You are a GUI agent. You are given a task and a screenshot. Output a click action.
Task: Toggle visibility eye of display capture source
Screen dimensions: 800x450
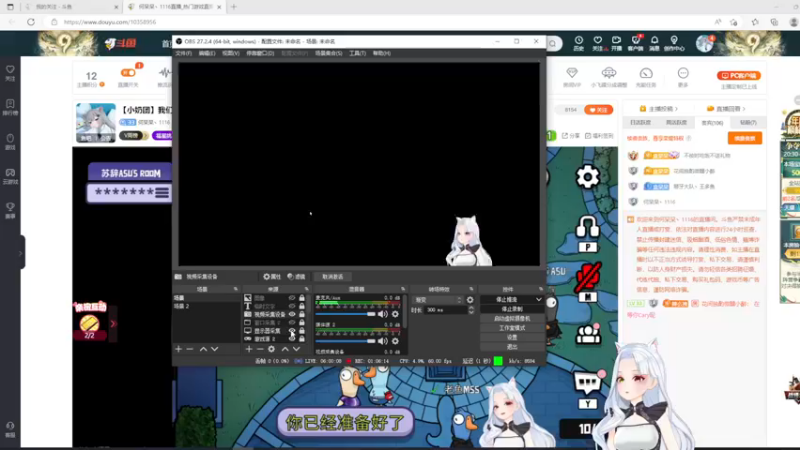(x=292, y=331)
